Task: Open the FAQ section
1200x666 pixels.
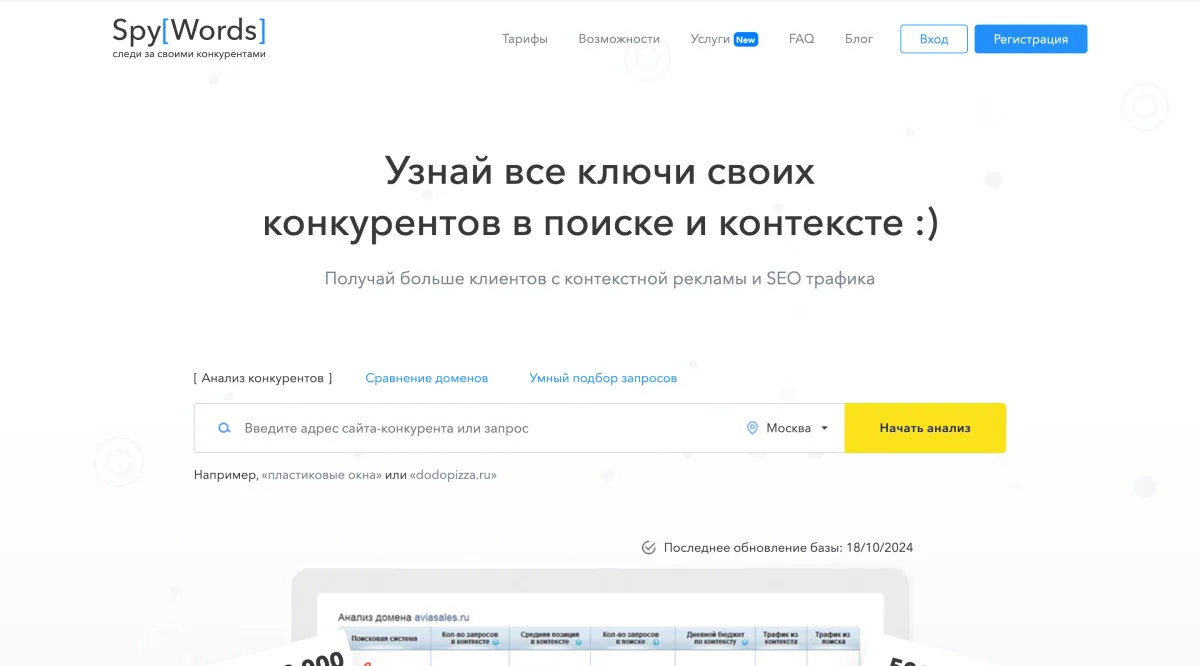Action: point(801,39)
